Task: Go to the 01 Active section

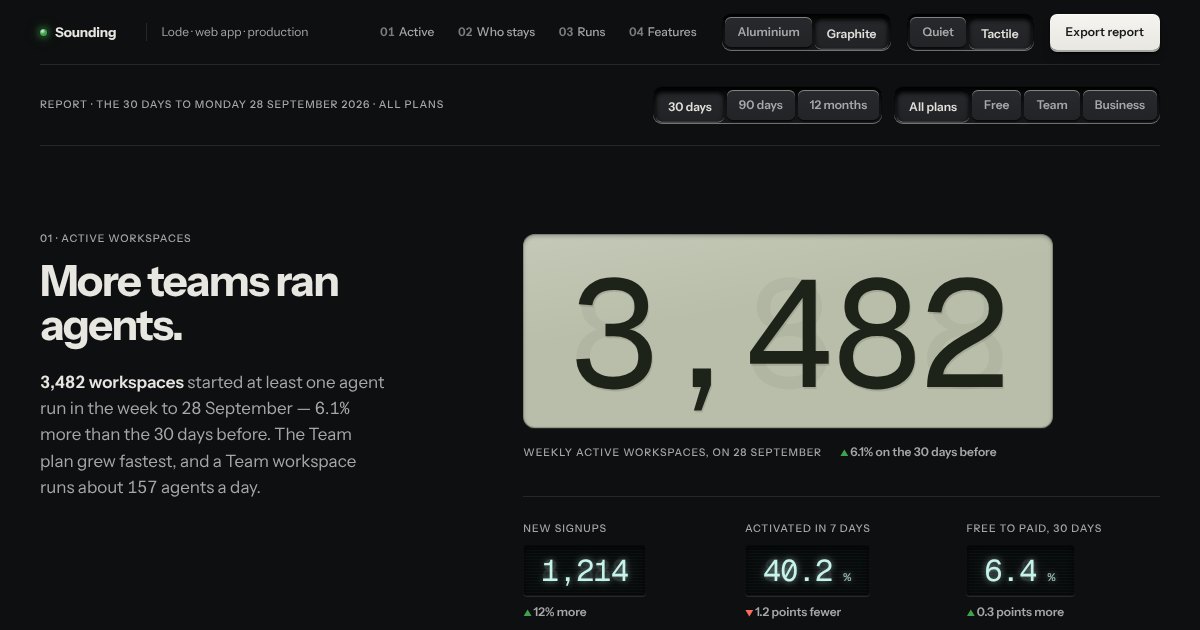Action: 407,32
